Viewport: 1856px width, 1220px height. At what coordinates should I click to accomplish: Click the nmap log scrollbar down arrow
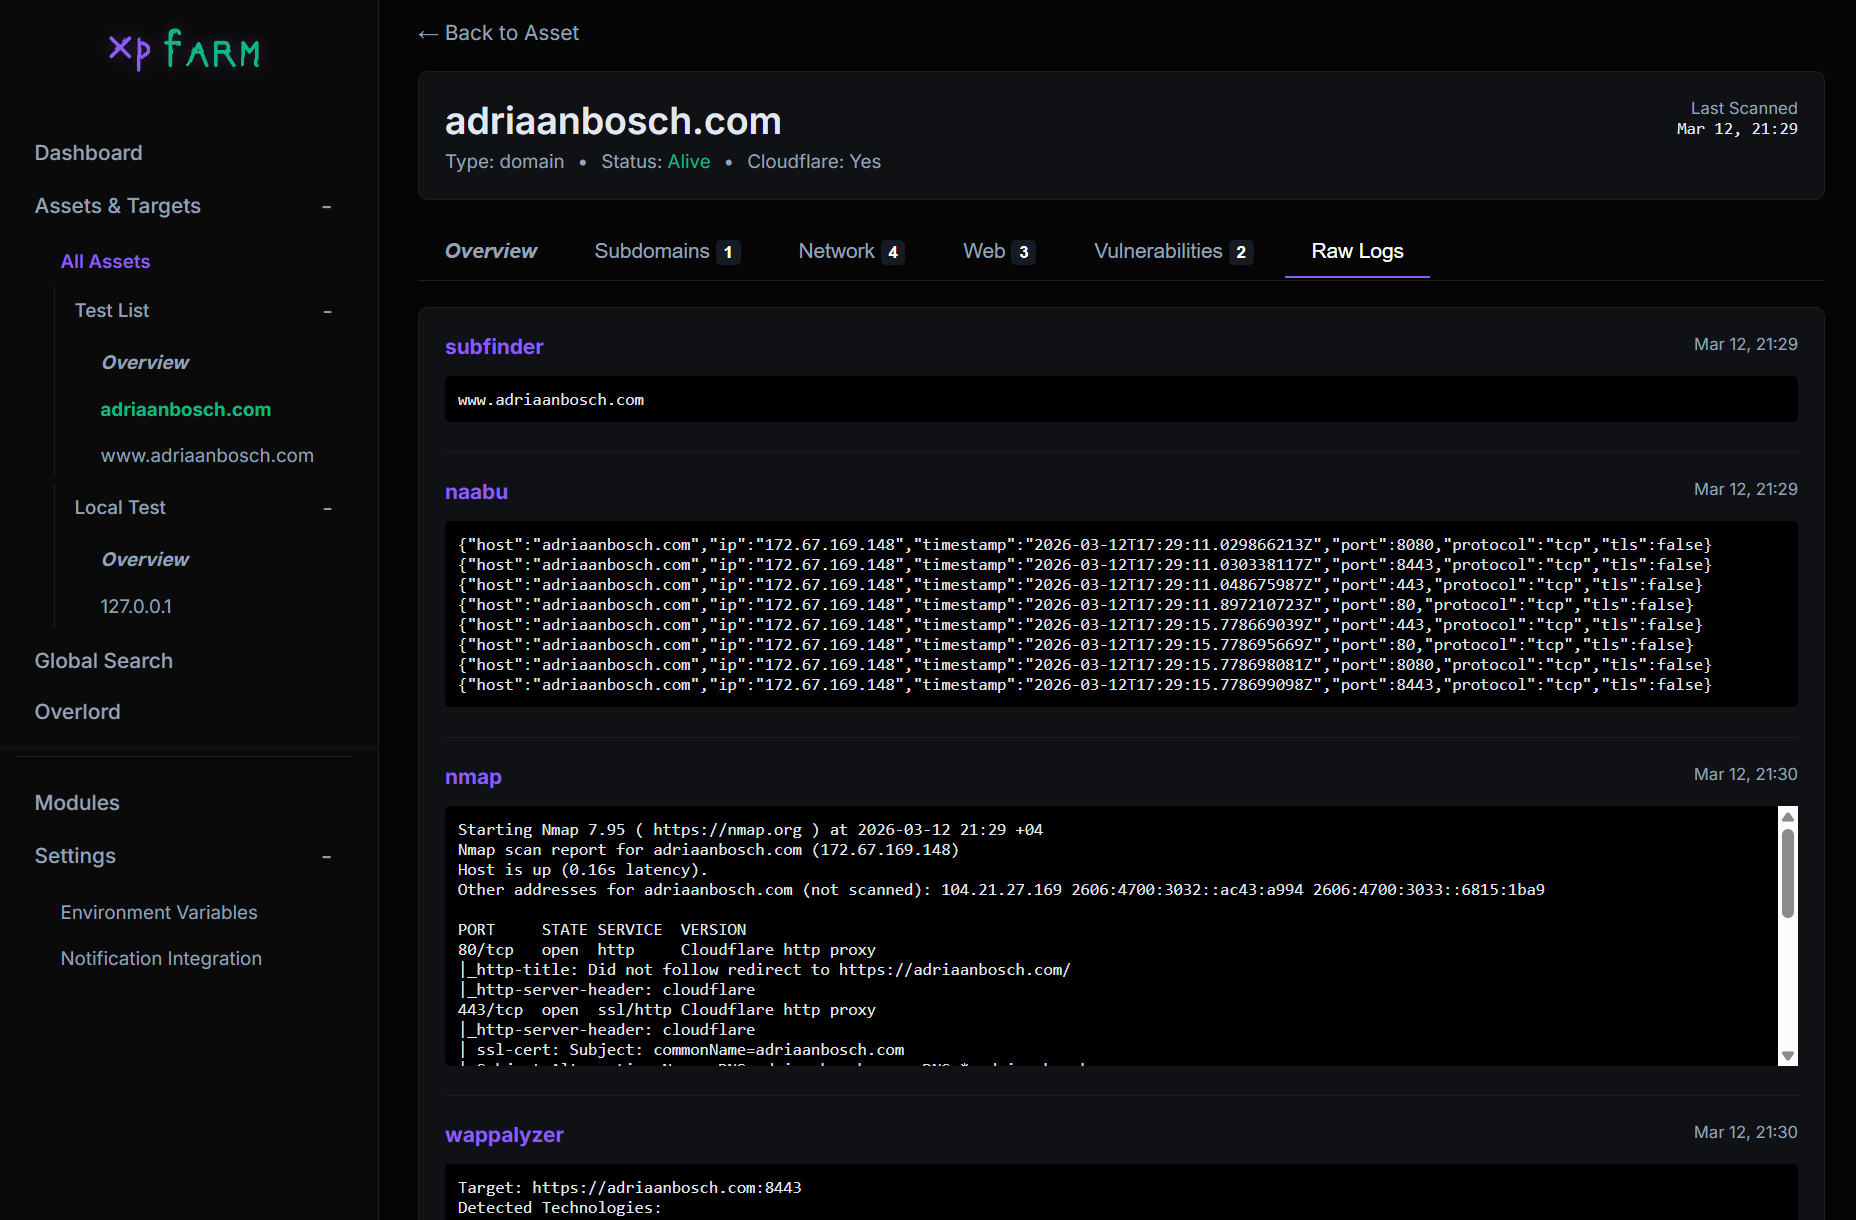coord(1788,1056)
